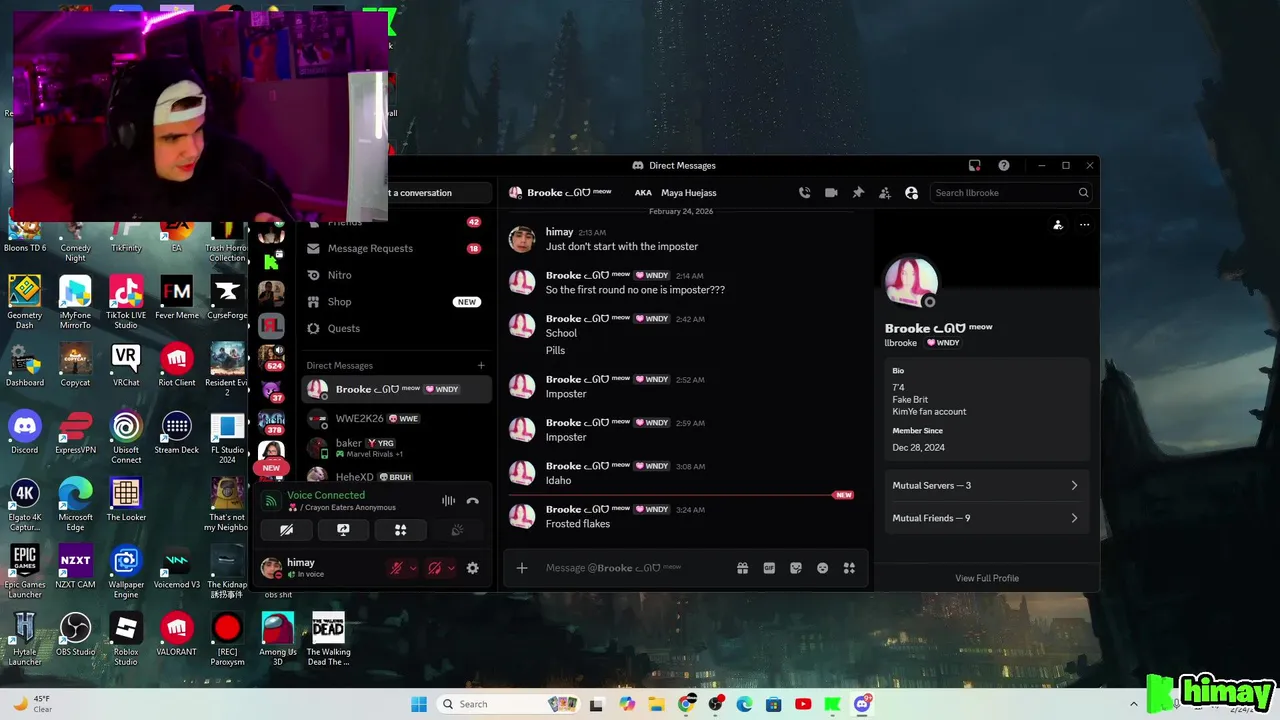Open Discord user settings gear
This screenshot has width=1280, height=720.
[472, 568]
